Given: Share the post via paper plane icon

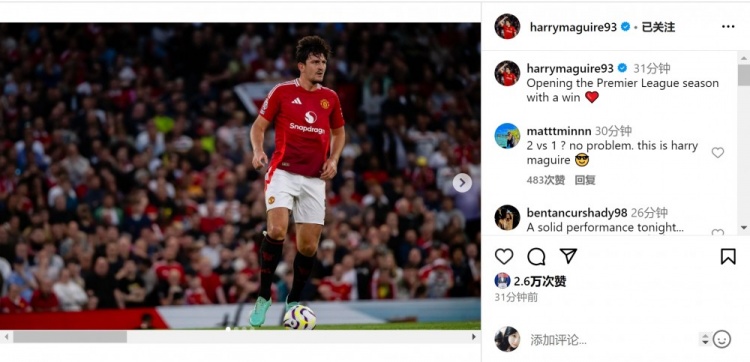Looking at the screenshot, I should 568,256.
